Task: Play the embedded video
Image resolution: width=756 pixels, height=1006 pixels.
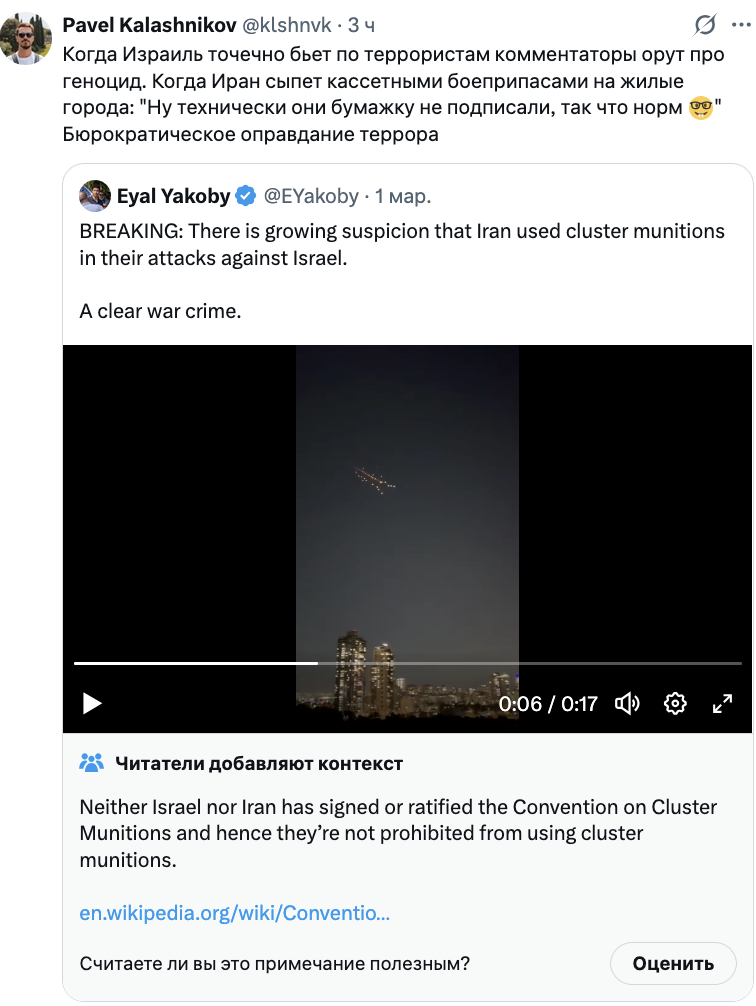Action: click(x=92, y=703)
